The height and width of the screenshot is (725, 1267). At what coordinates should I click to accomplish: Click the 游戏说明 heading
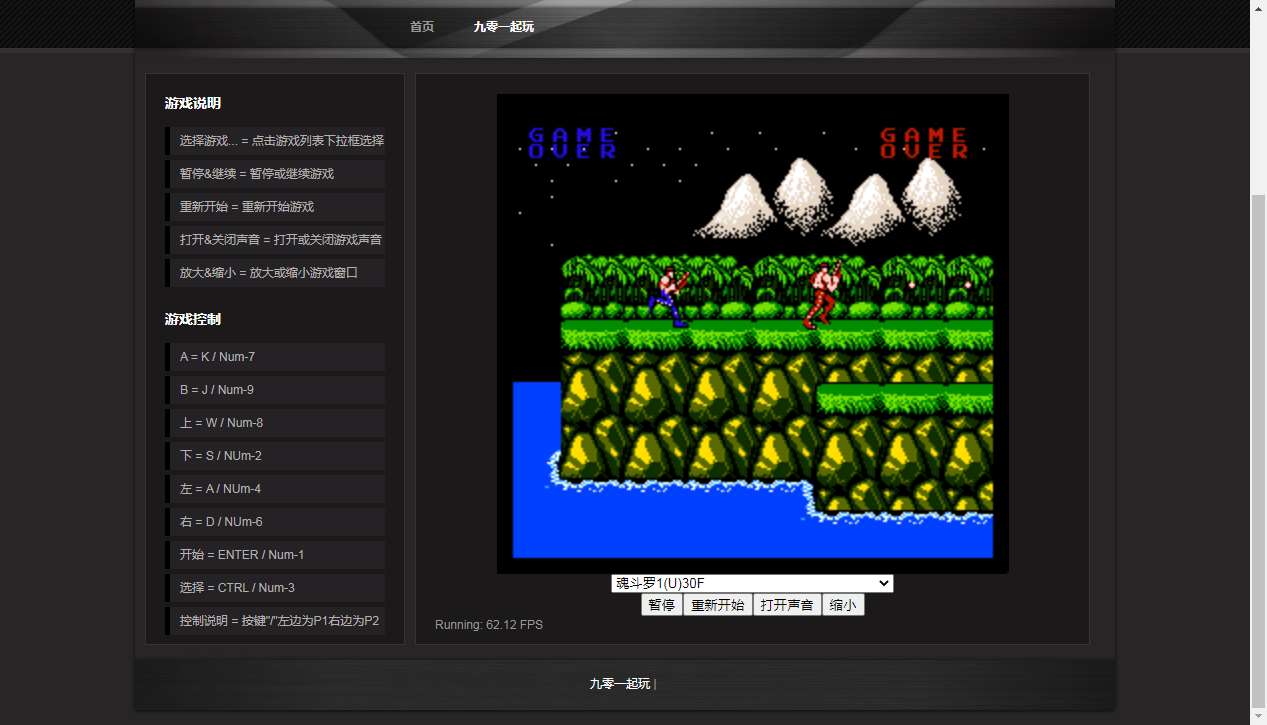click(193, 103)
